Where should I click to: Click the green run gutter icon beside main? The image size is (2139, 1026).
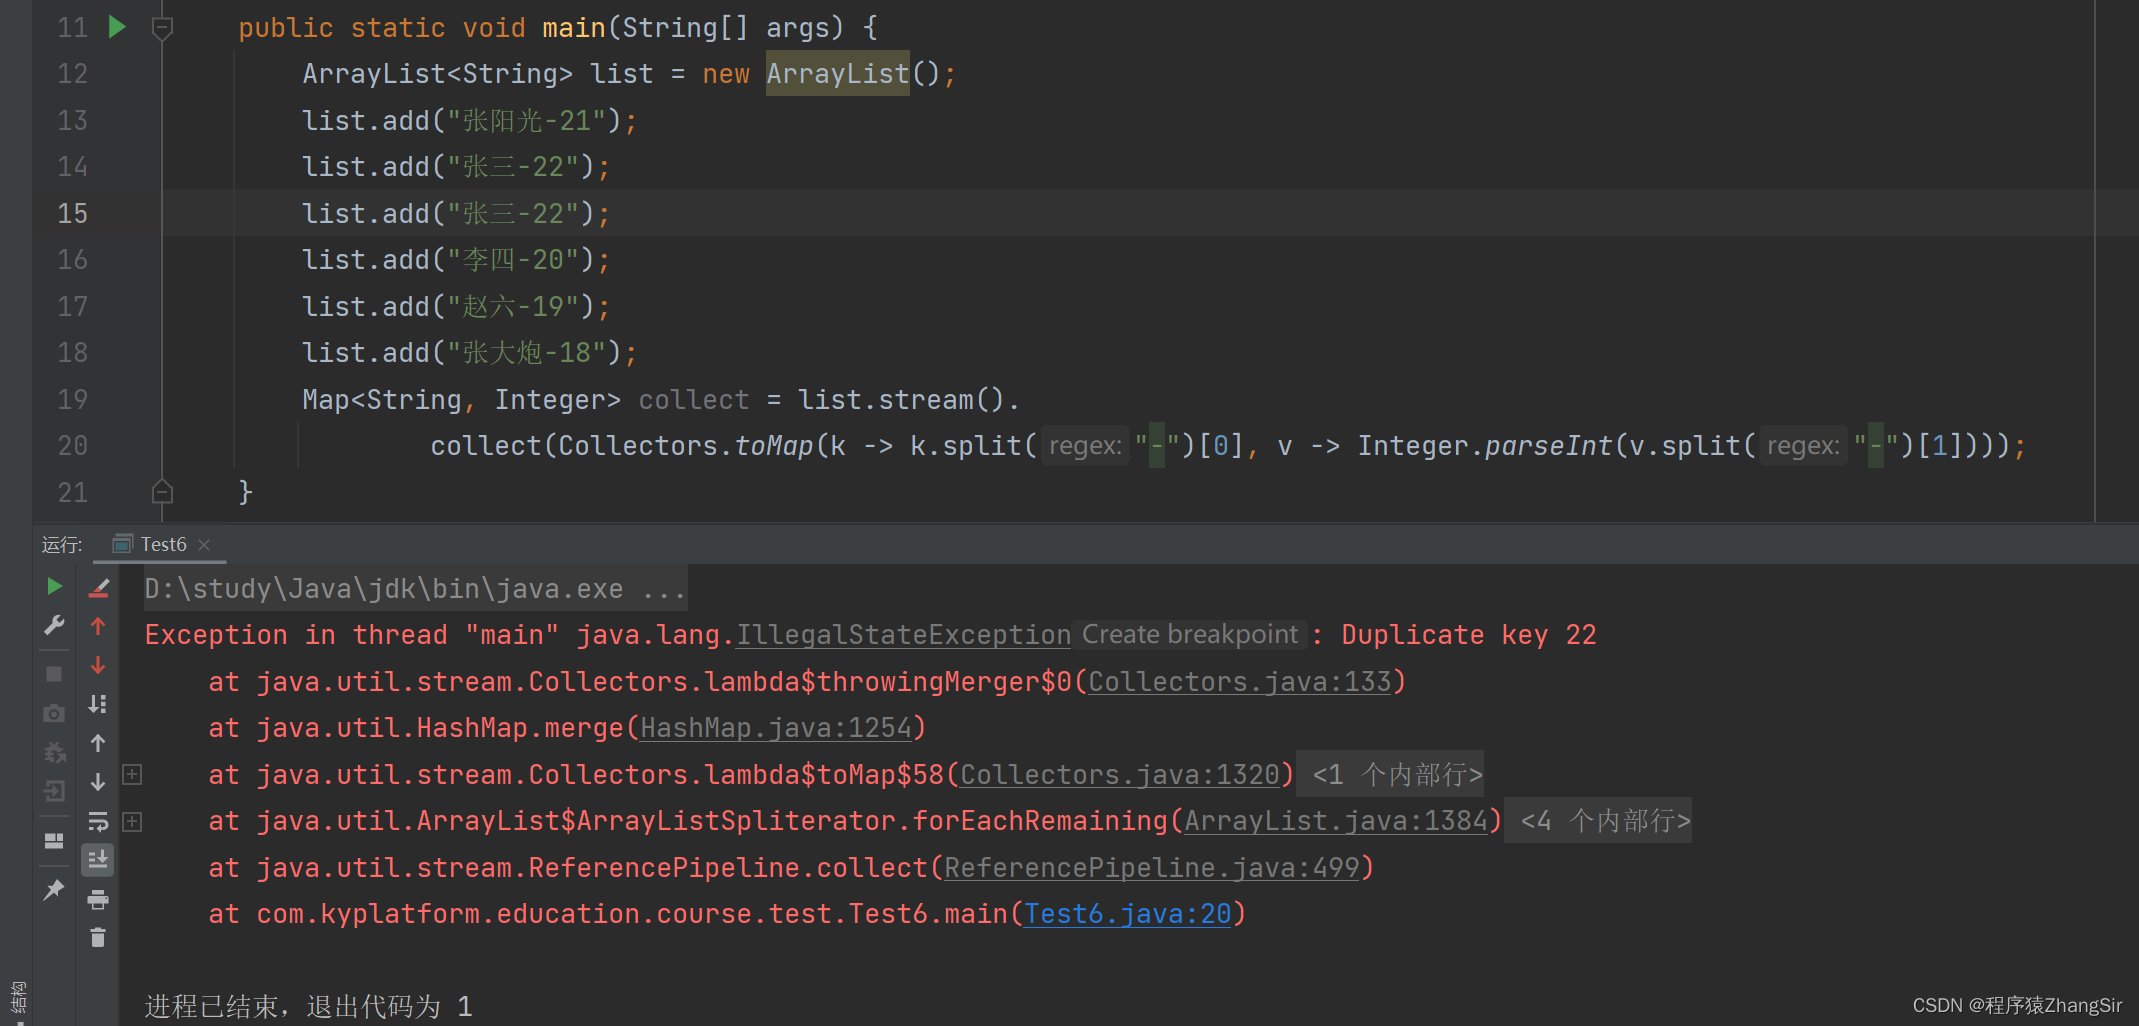117,26
